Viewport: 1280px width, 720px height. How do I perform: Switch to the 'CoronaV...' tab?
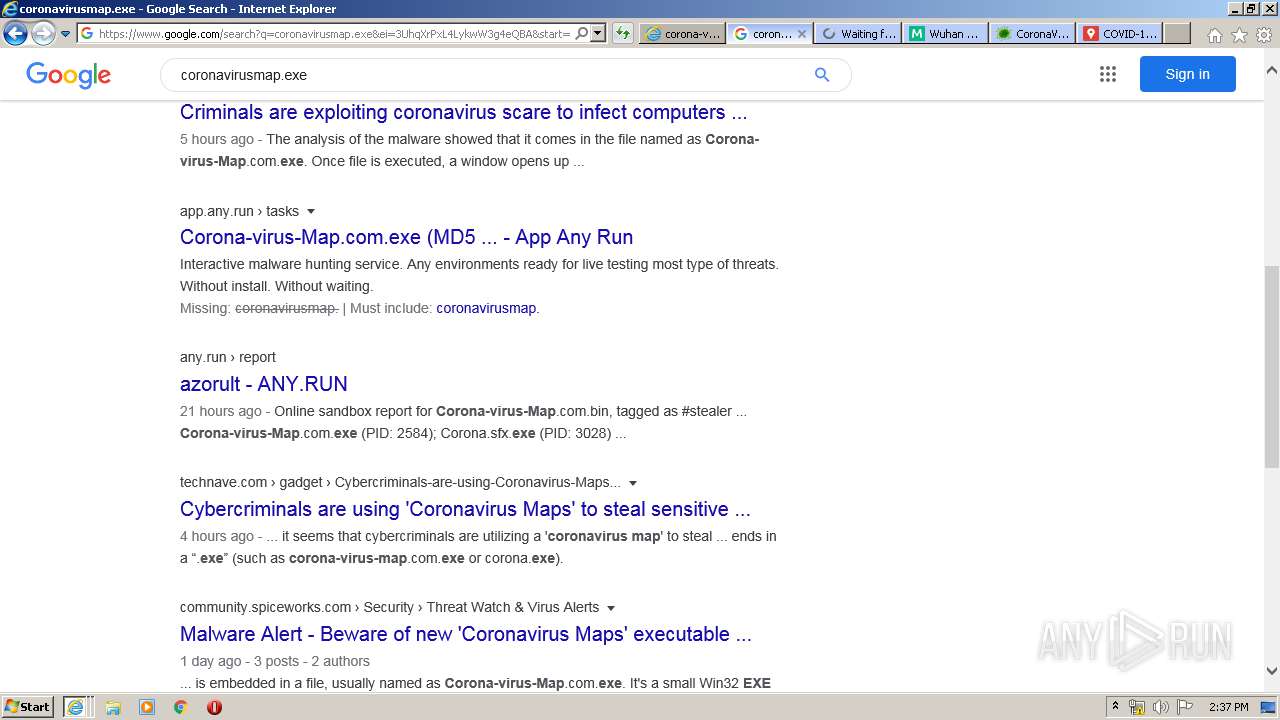(1033, 33)
